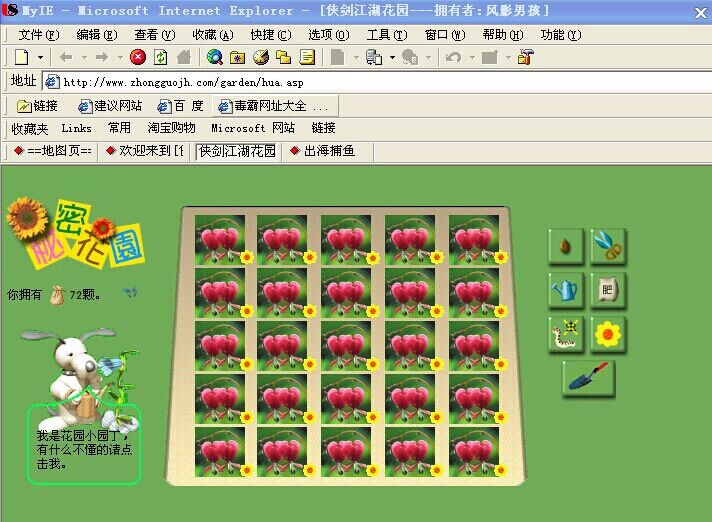Image resolution: width=712 pixels, height=522 pixels.
Task: Activate the pest removal caterpillar tool
Action: (565, 335)
